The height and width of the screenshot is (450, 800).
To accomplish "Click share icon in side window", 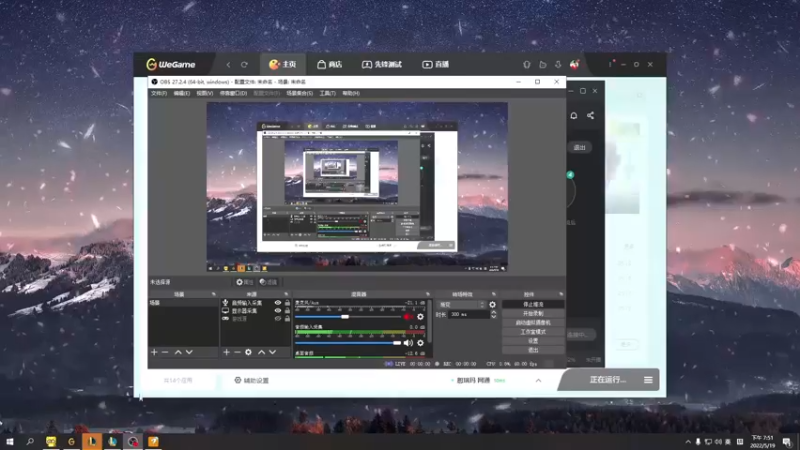I will point(590,115).
